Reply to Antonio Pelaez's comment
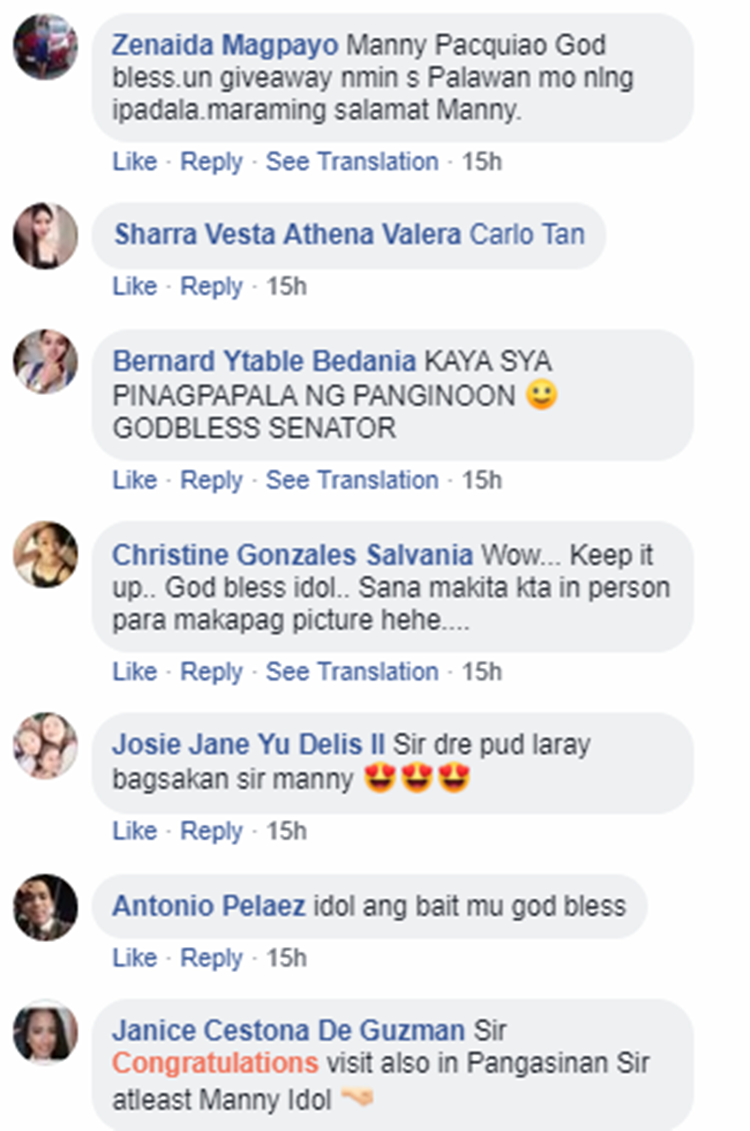 point(211,958)
